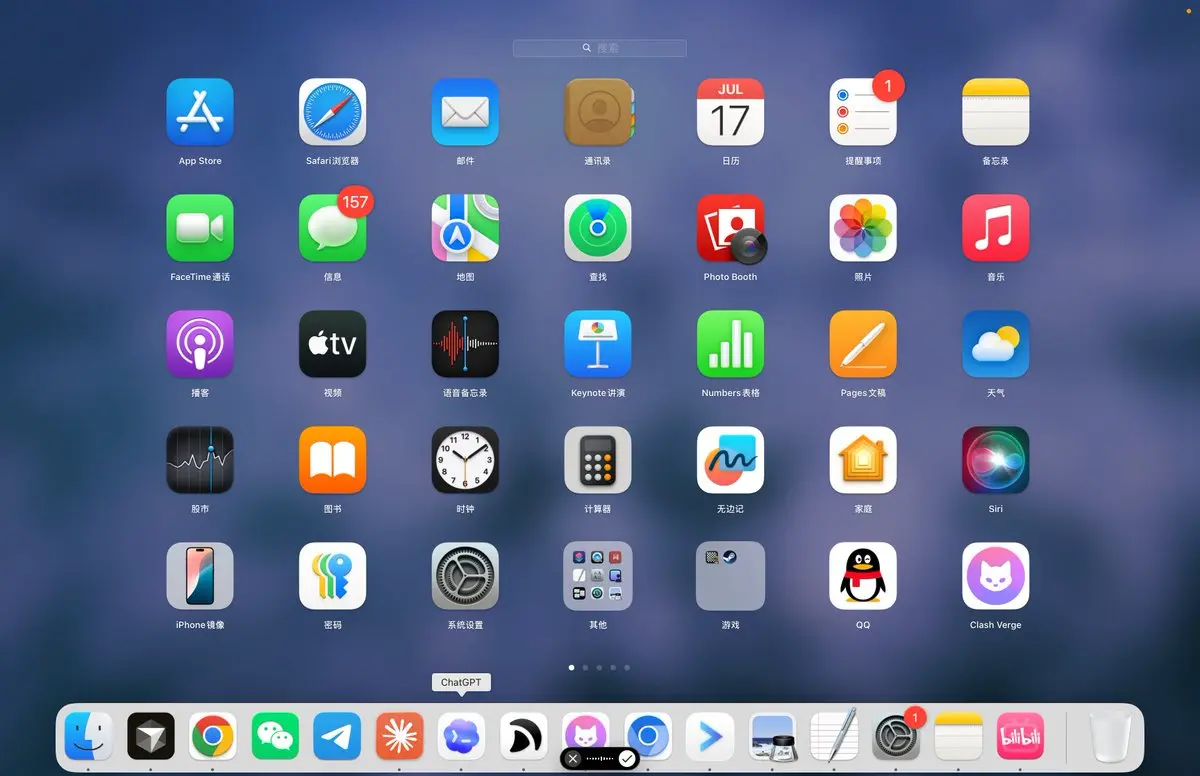Open yellow Notes icon in Dock
This screenshot has height=776, width=1200.
pos(958,737)
